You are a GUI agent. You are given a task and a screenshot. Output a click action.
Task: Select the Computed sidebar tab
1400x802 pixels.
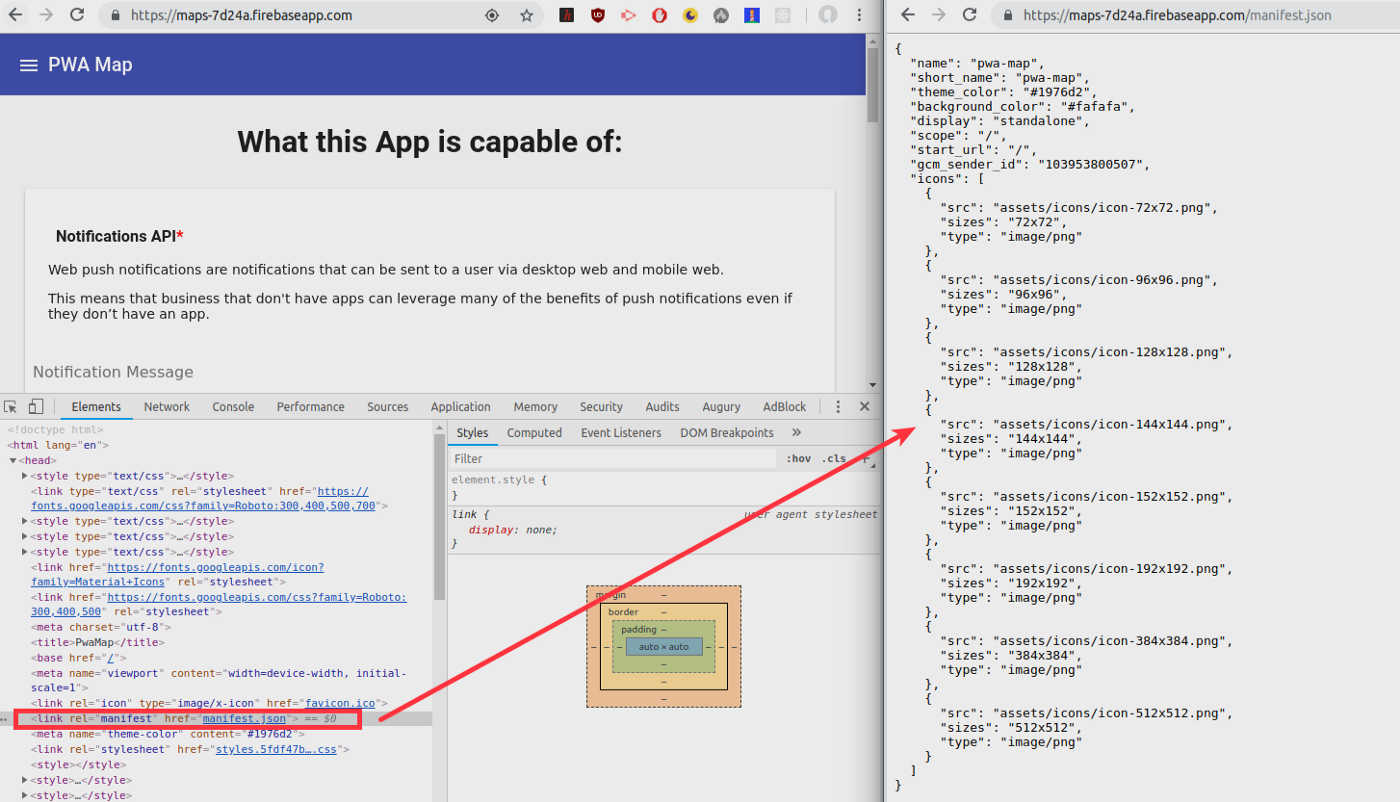tap(534, 433)
